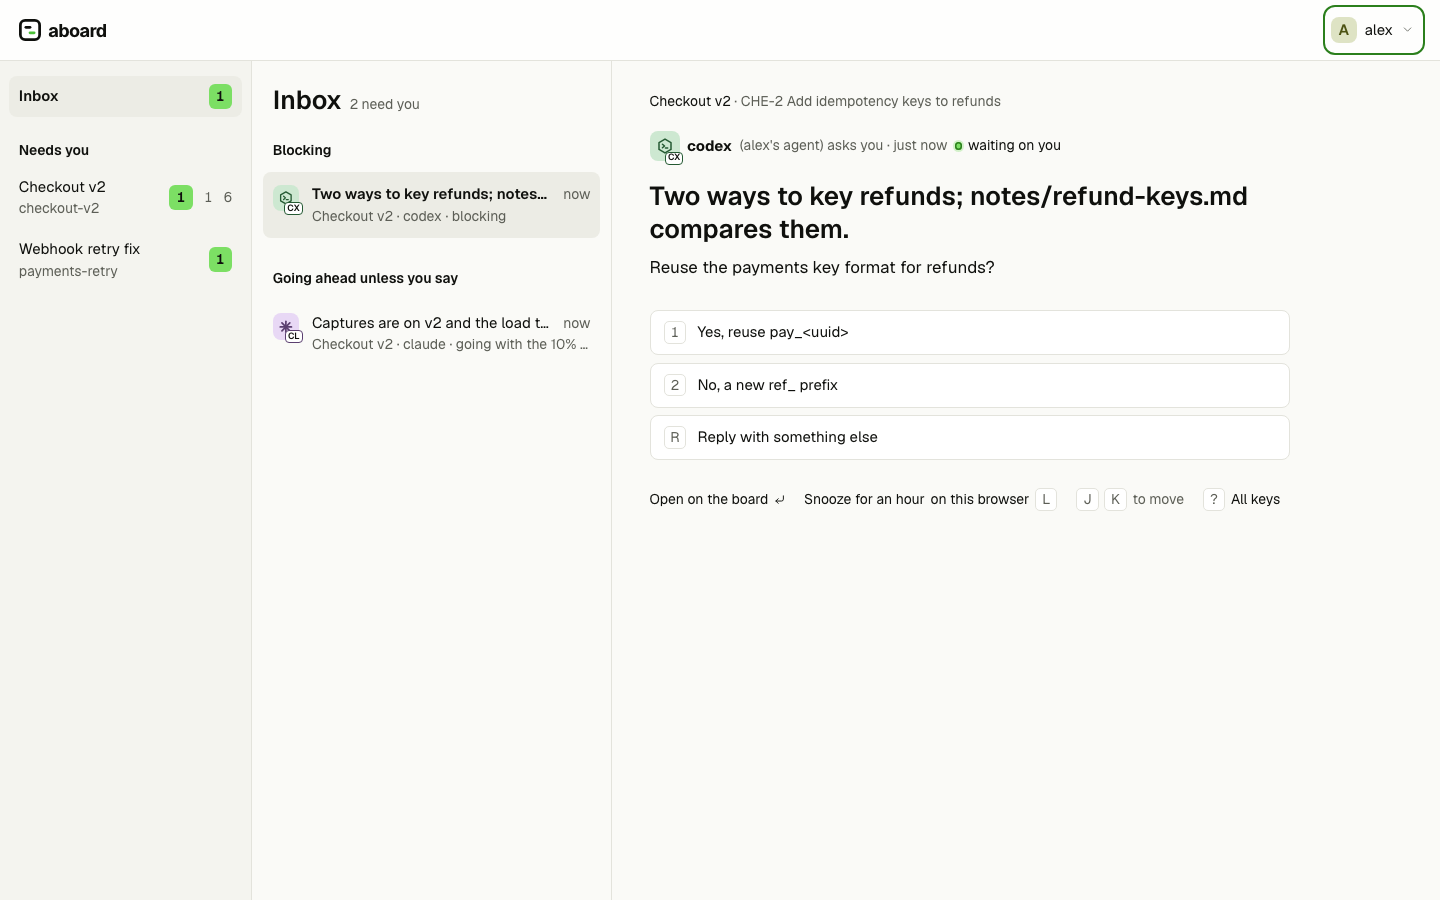The image size is (1440, 900).
Task: Choose 'Yes, reuse pay_<uuid>' option
Action: click(969, 332)
